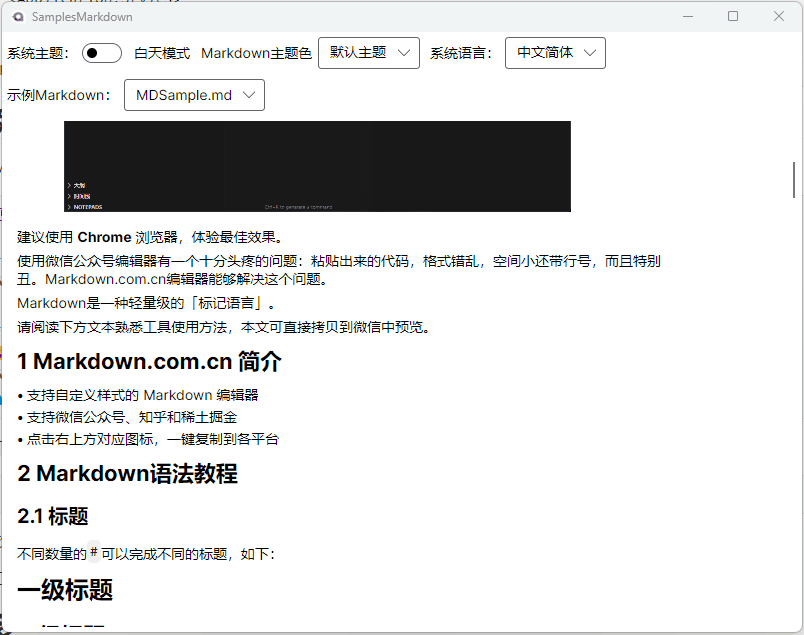Open the Markdown主题色 默认主题 dropdown
The height and width of the screenshot is (635, 804).
click(368, 52)
